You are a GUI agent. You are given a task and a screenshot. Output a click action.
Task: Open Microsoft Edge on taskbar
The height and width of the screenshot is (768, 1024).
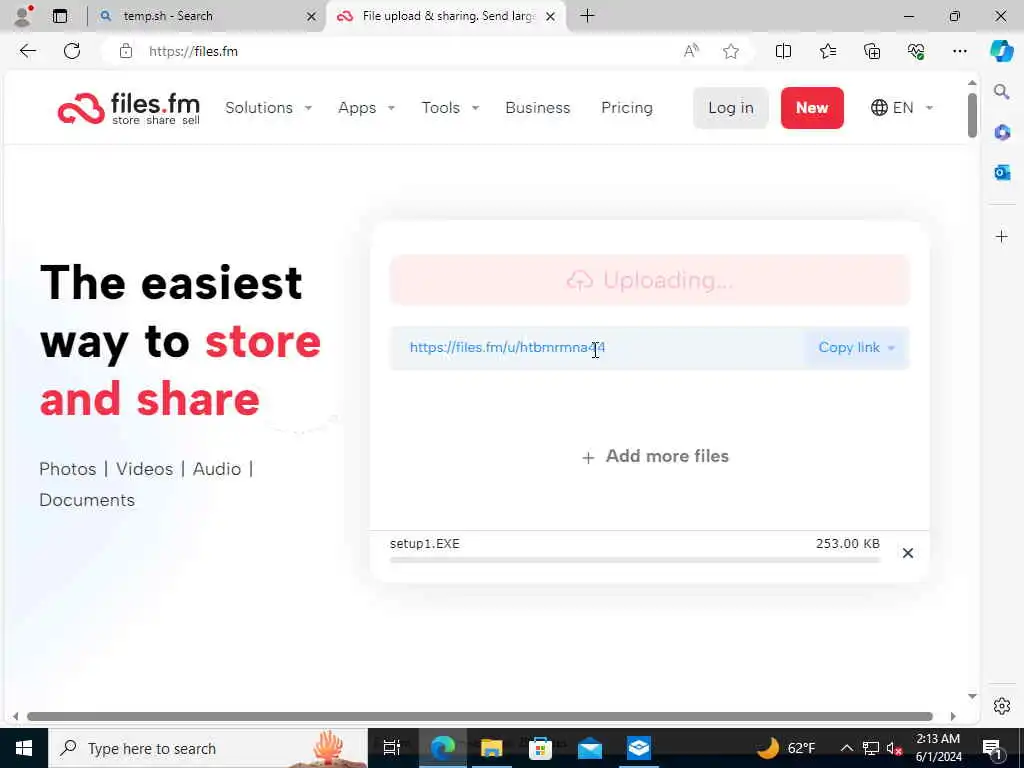coord(442,748)
